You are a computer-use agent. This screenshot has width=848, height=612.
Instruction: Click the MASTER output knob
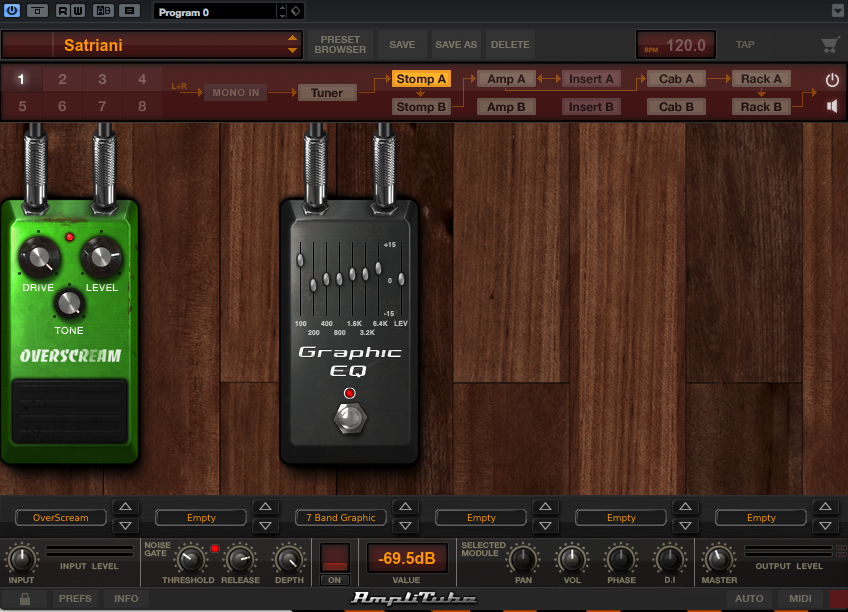pyautogui.click(x=718, y=559)
